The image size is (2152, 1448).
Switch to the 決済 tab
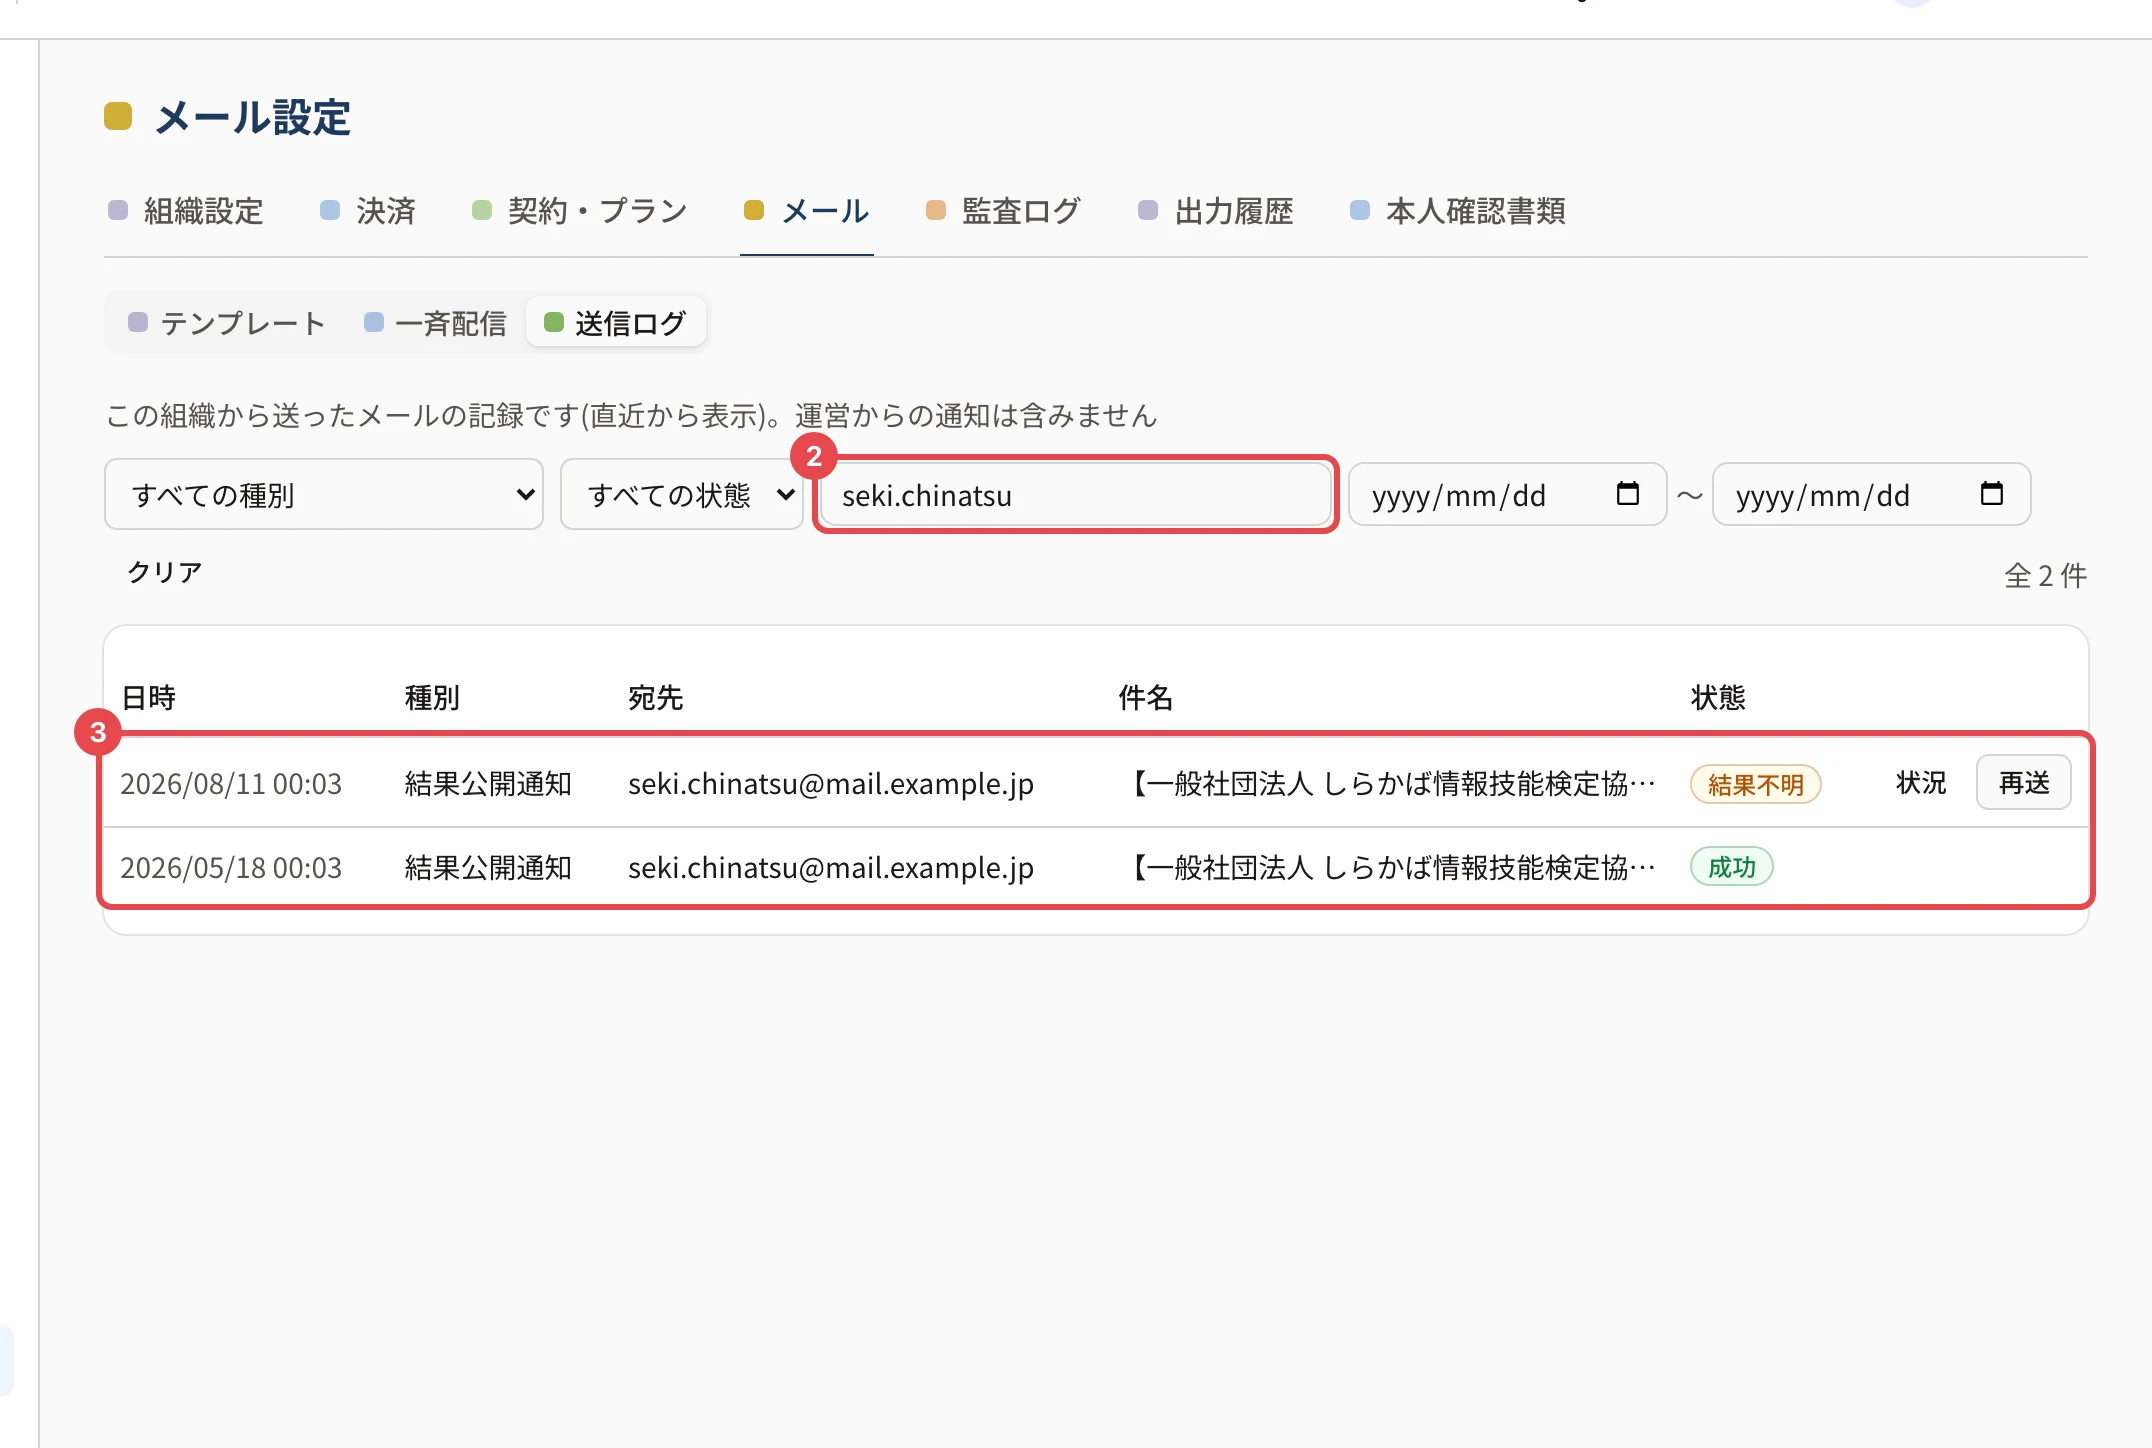(x=368, y=211)
